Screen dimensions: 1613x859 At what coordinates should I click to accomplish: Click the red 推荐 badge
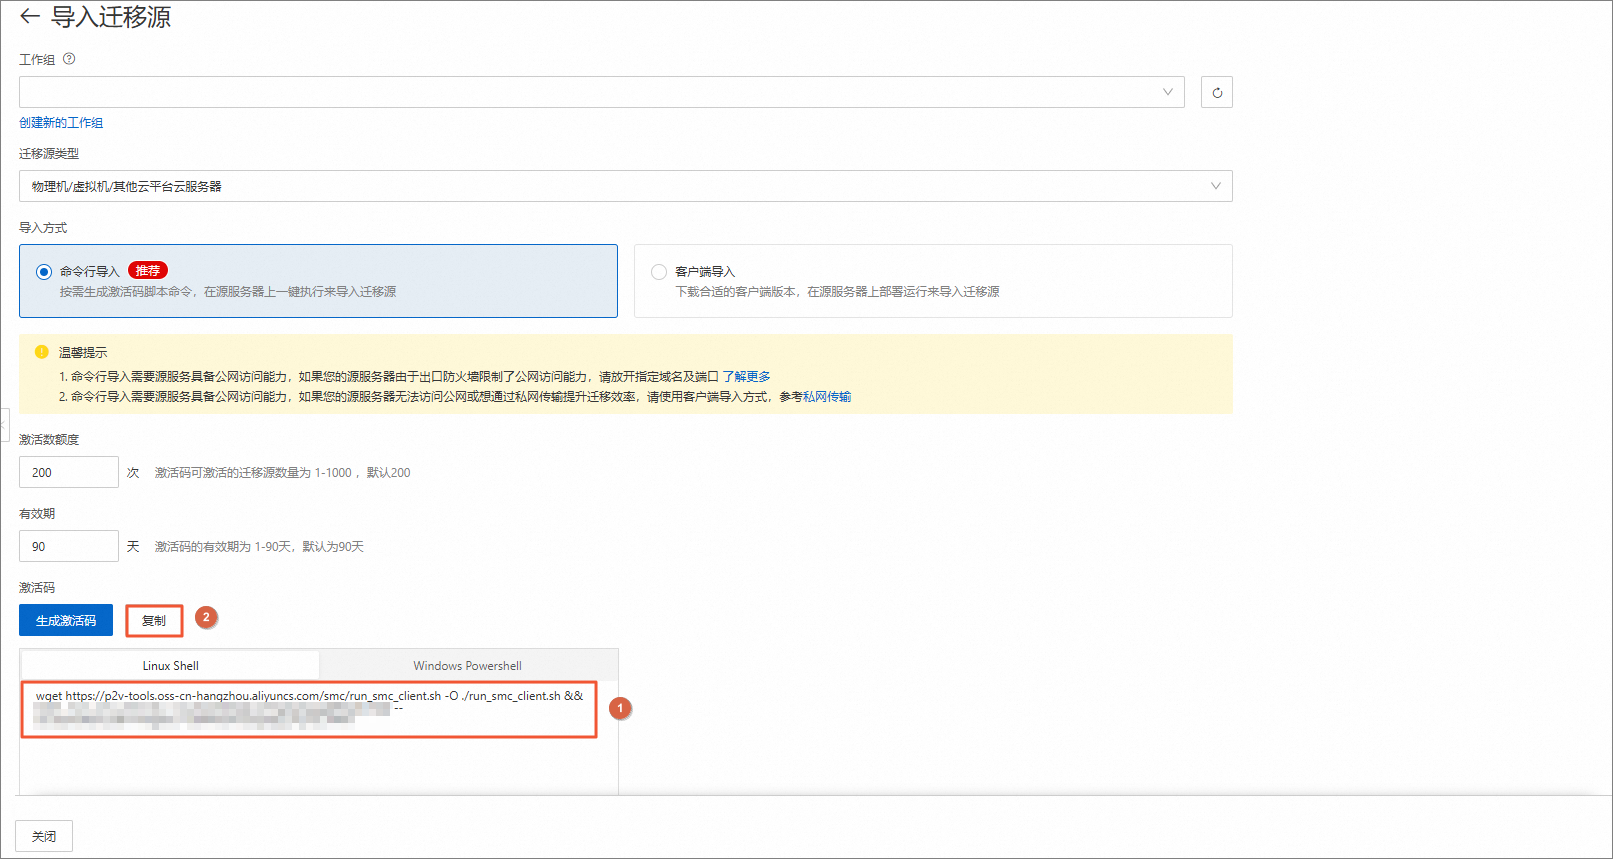[x=148, y=271]
